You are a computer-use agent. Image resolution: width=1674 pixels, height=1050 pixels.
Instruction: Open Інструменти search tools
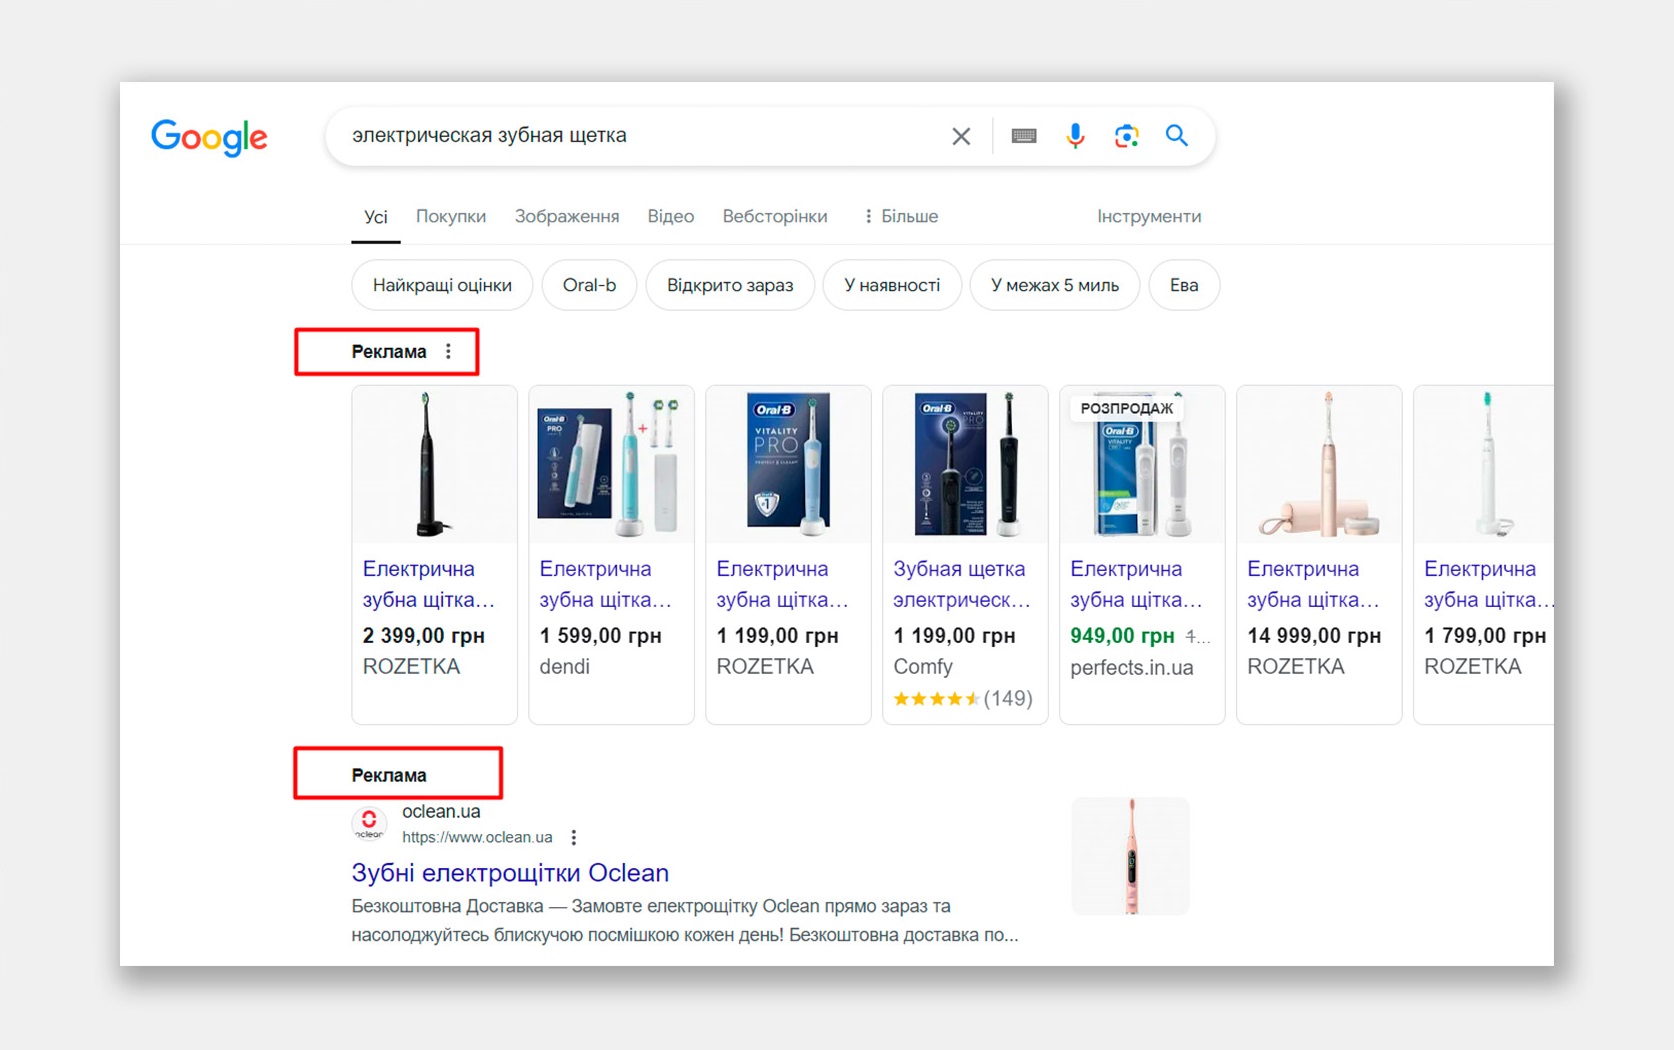point(1149,217)
